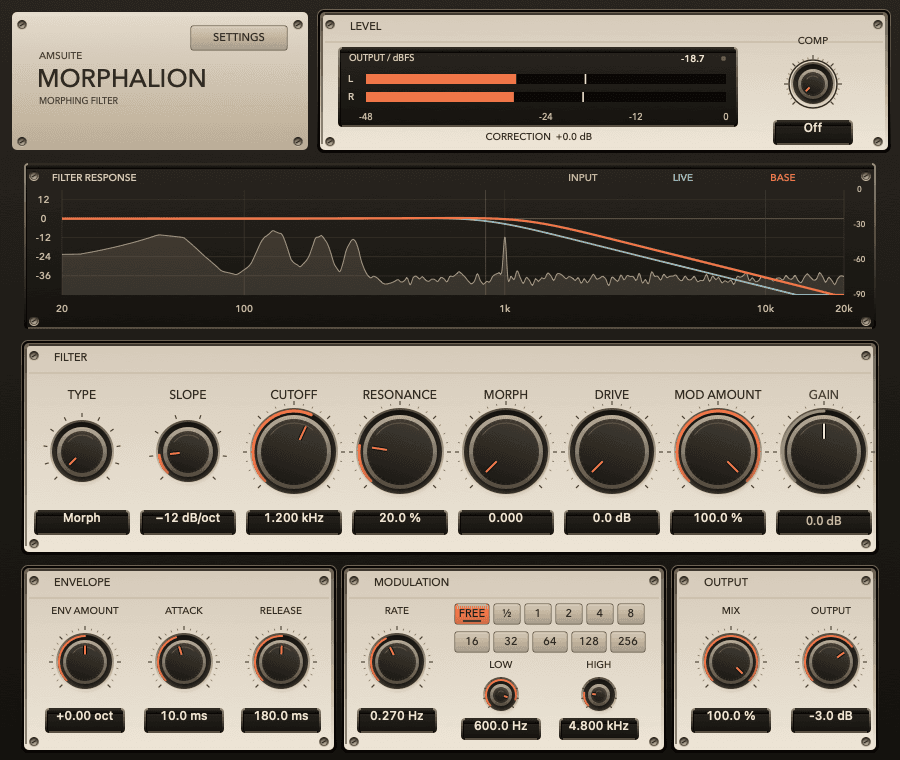Select rate division 16
Viewport: 900px width, 760px height.
[472, 642]
